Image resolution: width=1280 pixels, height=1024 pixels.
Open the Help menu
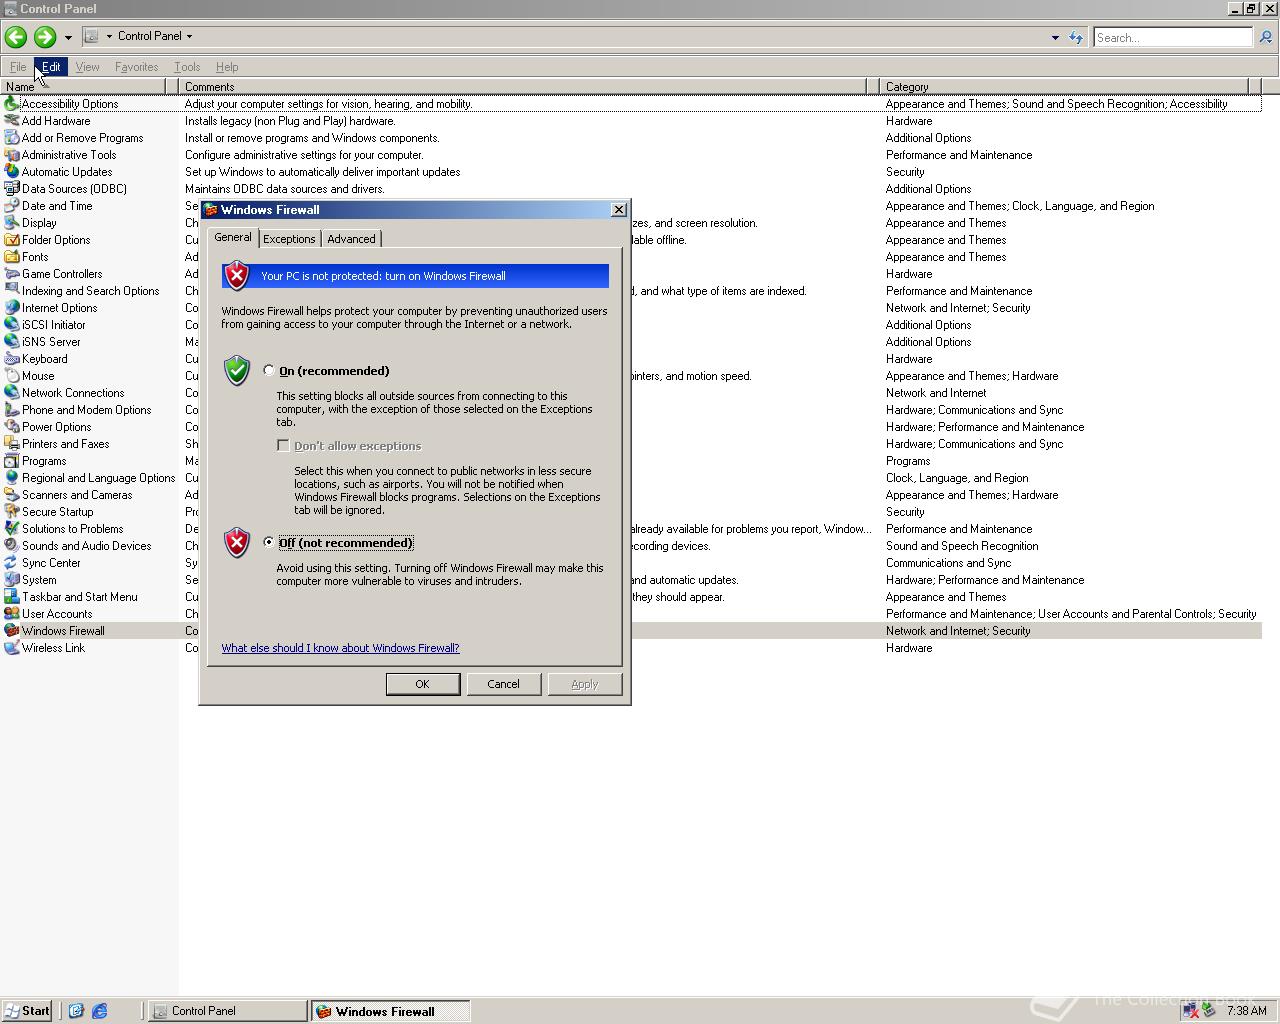tap(227, 67)
